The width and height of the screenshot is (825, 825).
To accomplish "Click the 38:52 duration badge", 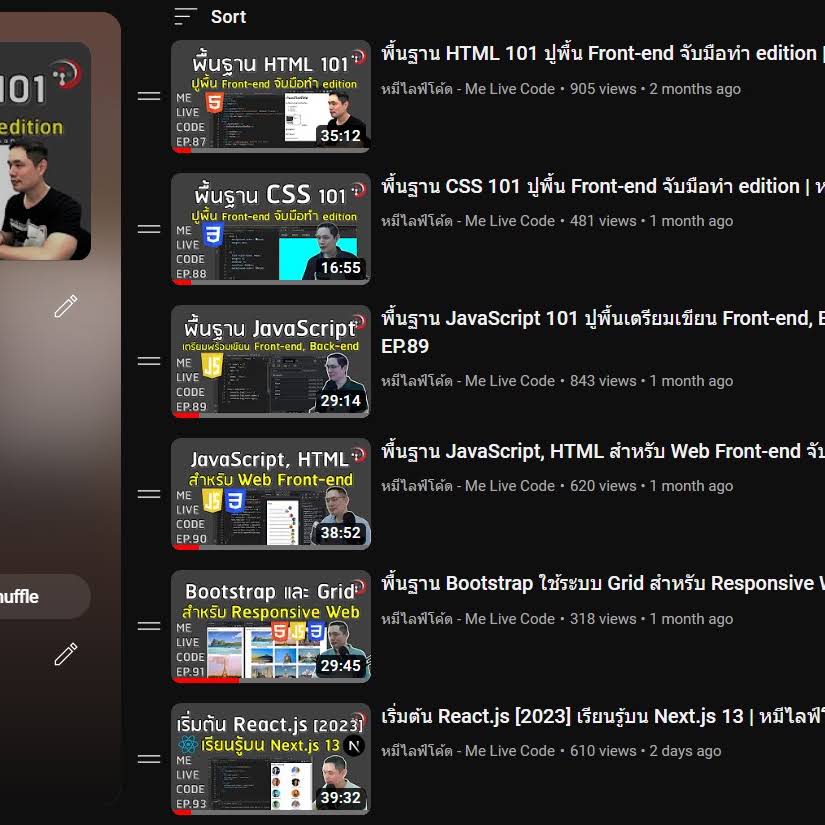I will [340, 533].
